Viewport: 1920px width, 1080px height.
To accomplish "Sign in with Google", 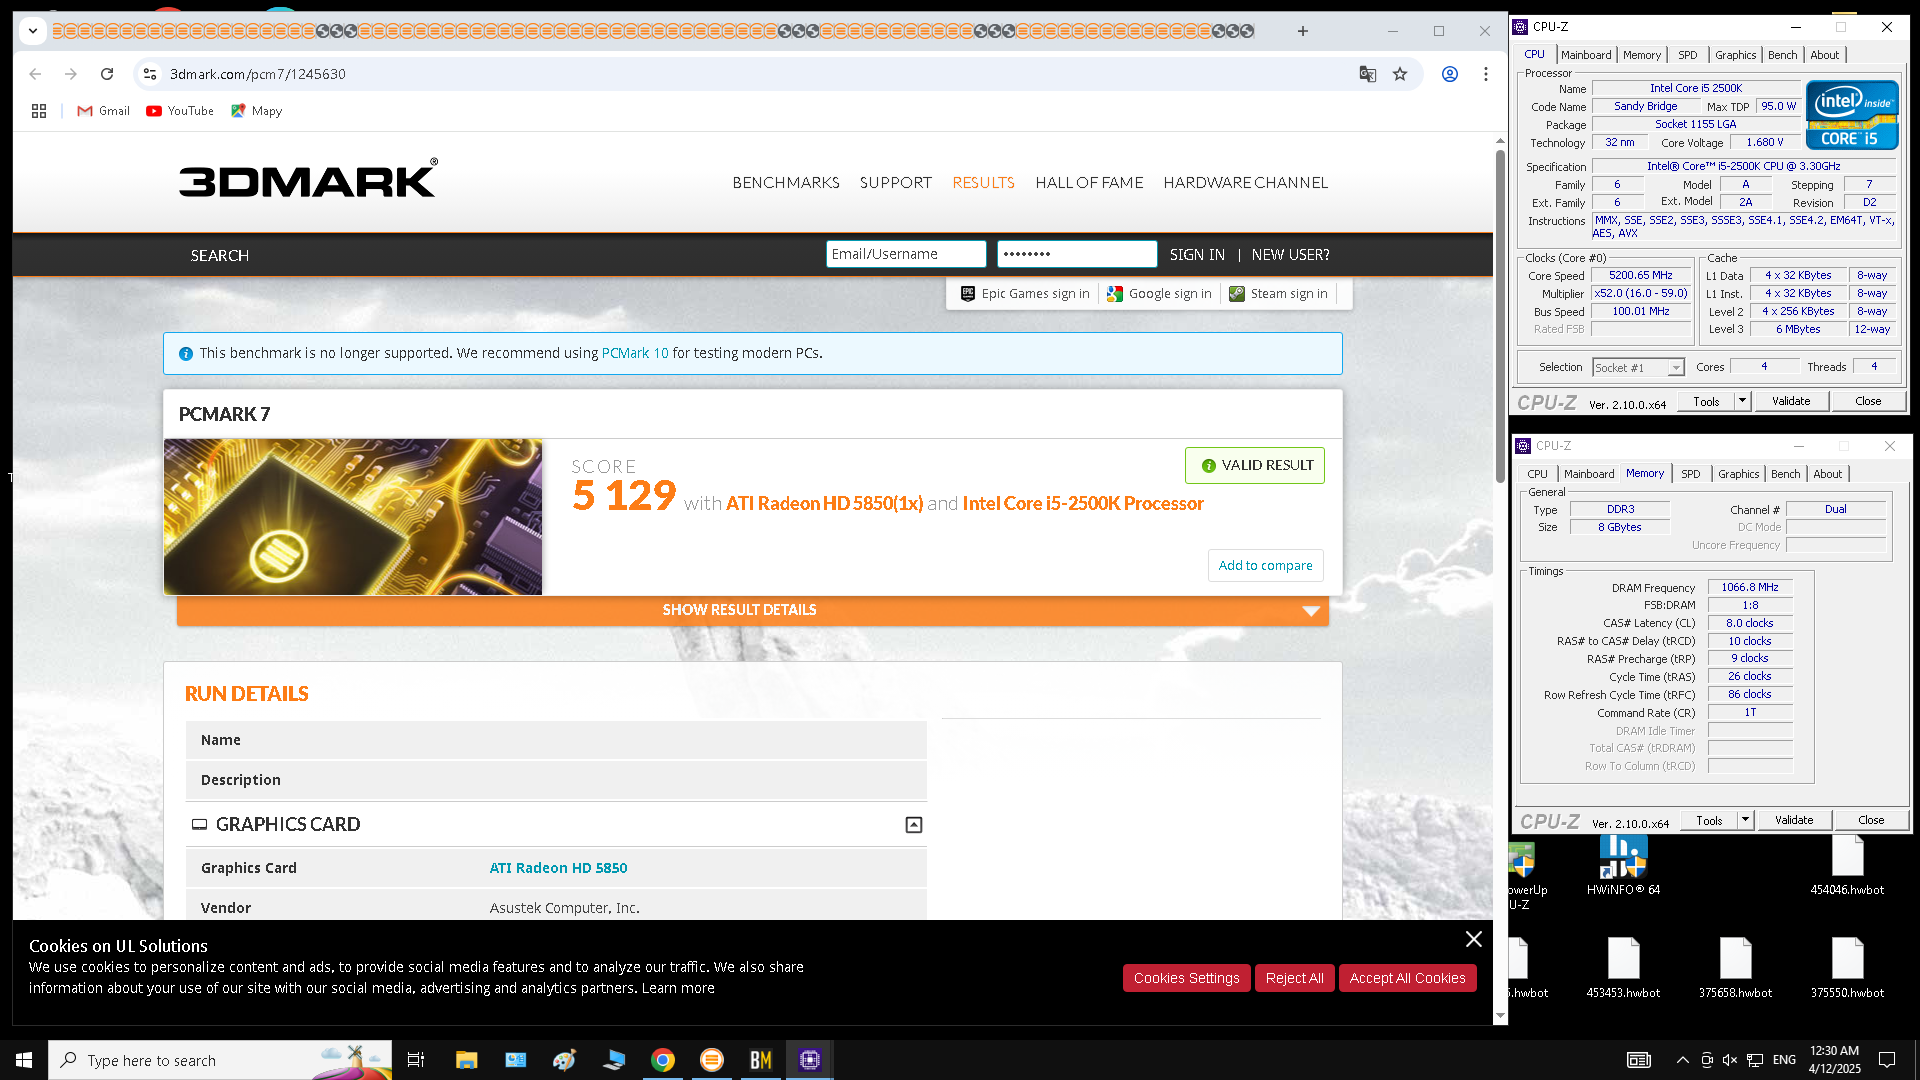I will point(1159,294).
